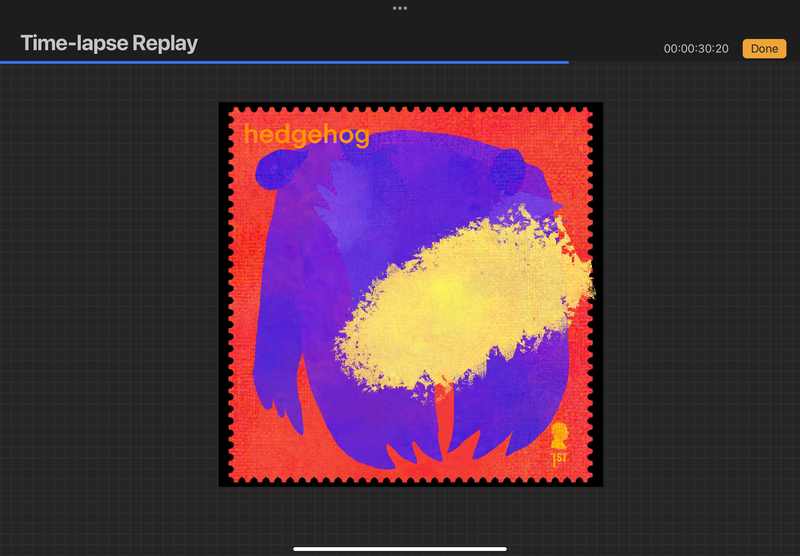Click the 00:00:30:20 timecode

click(696, 49)
